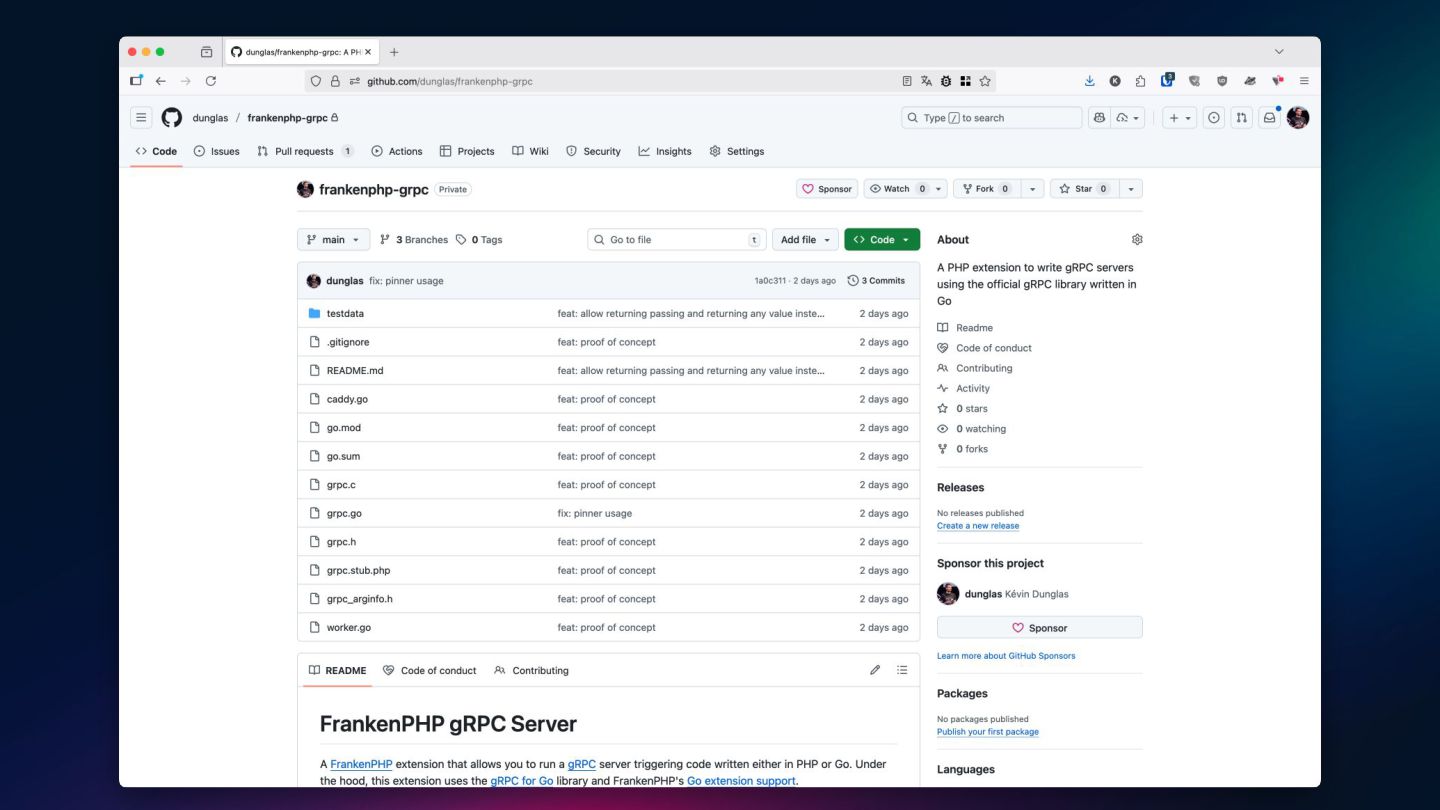Viewport: 1440px width, 810px height.
Task: Show README outline list icon
Action: (x=902, y=670)
